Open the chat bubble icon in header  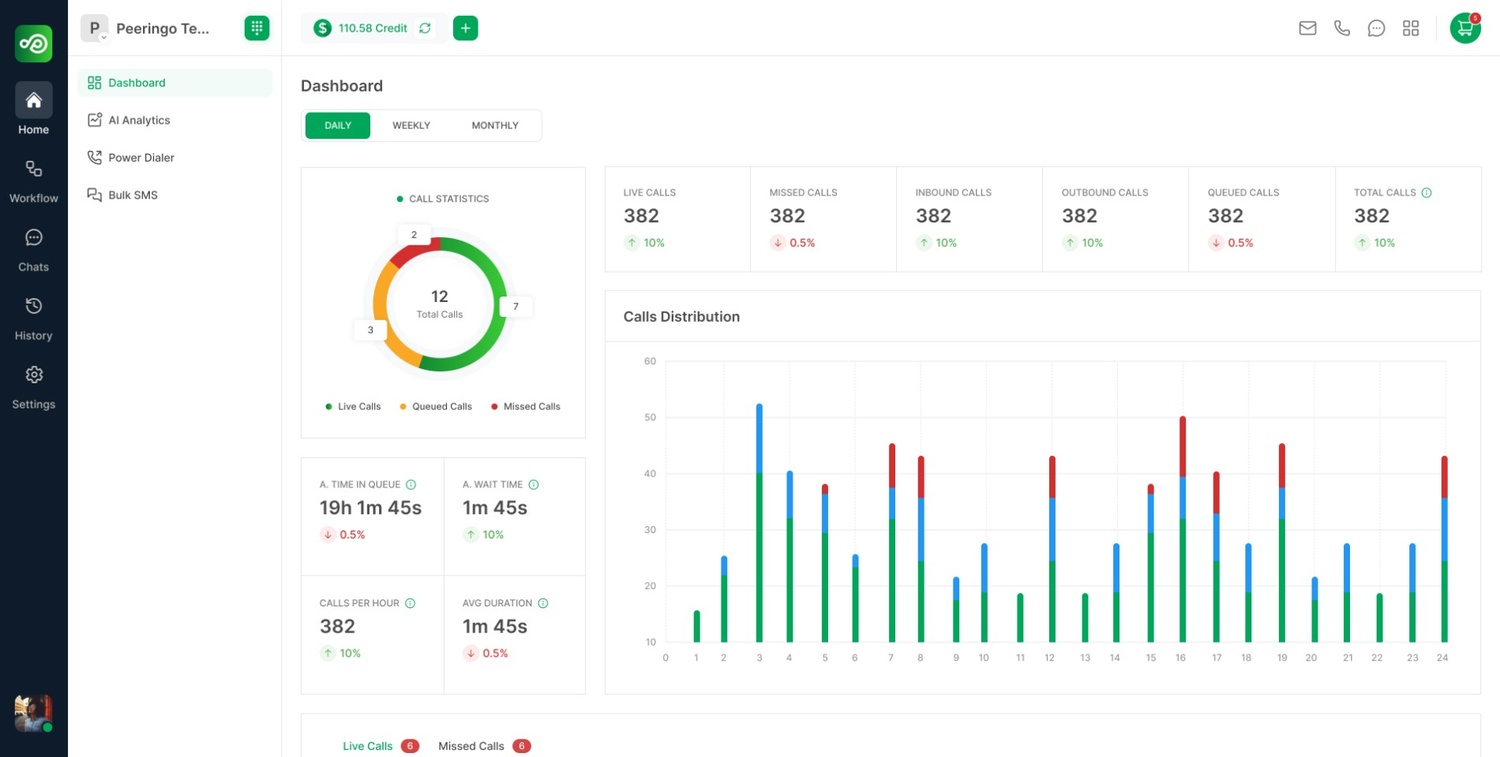pyautogui.click(x=1376, y=28)
